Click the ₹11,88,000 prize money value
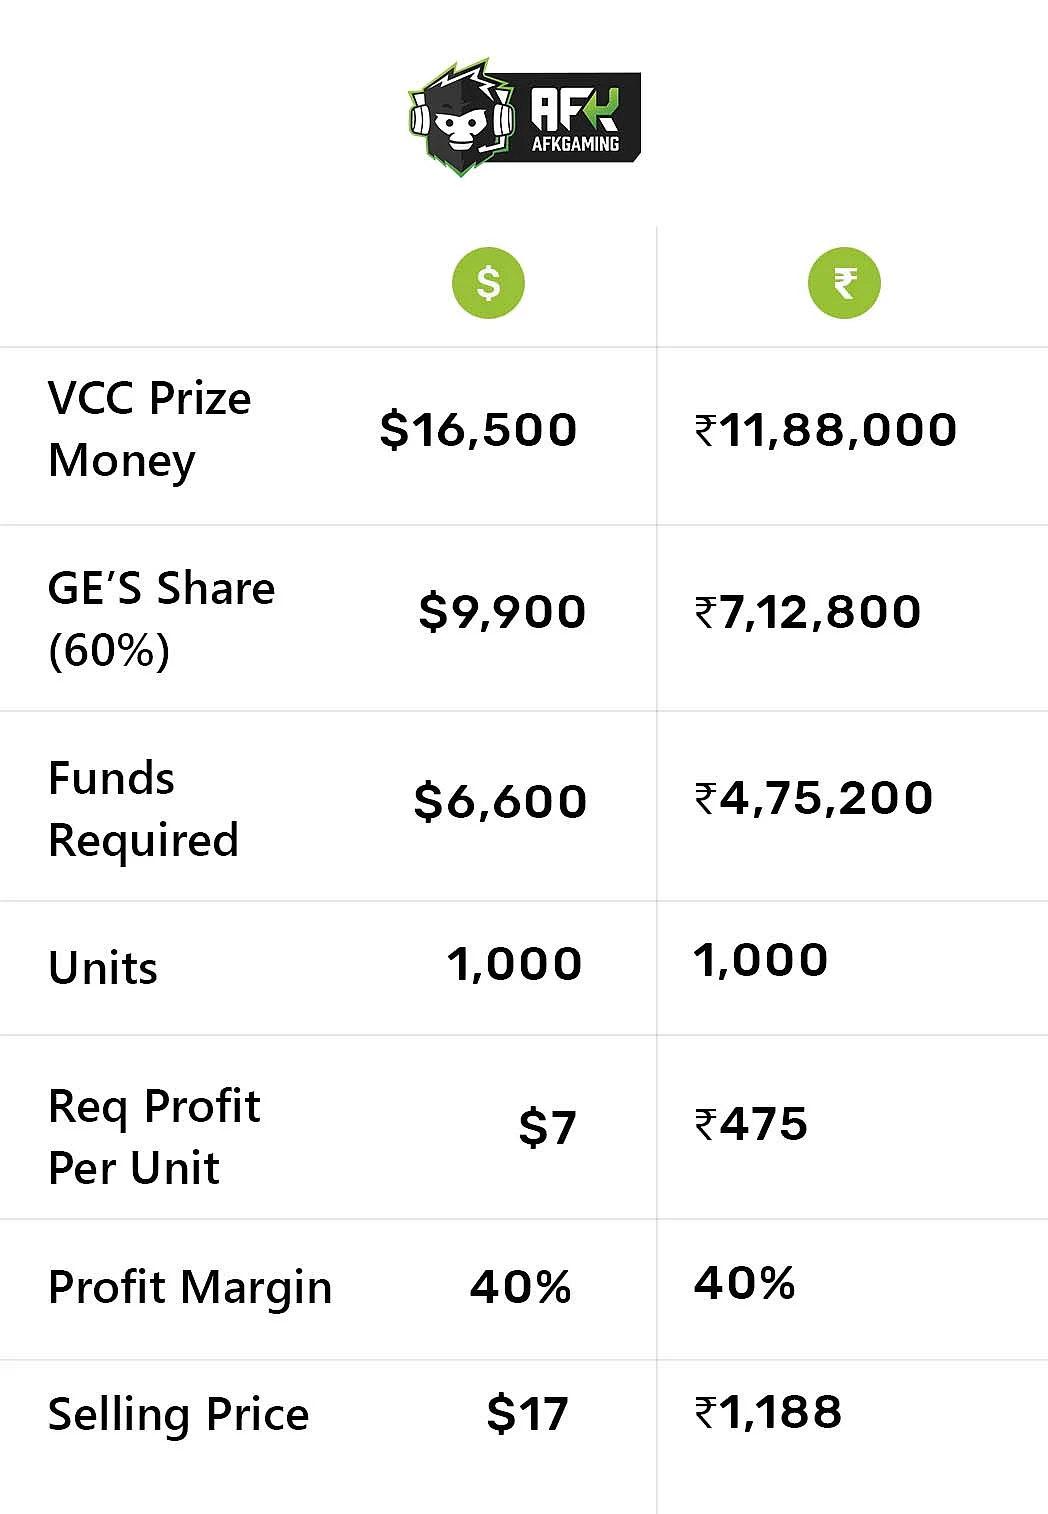The image size is (1048, 1514). pos(826,430)
